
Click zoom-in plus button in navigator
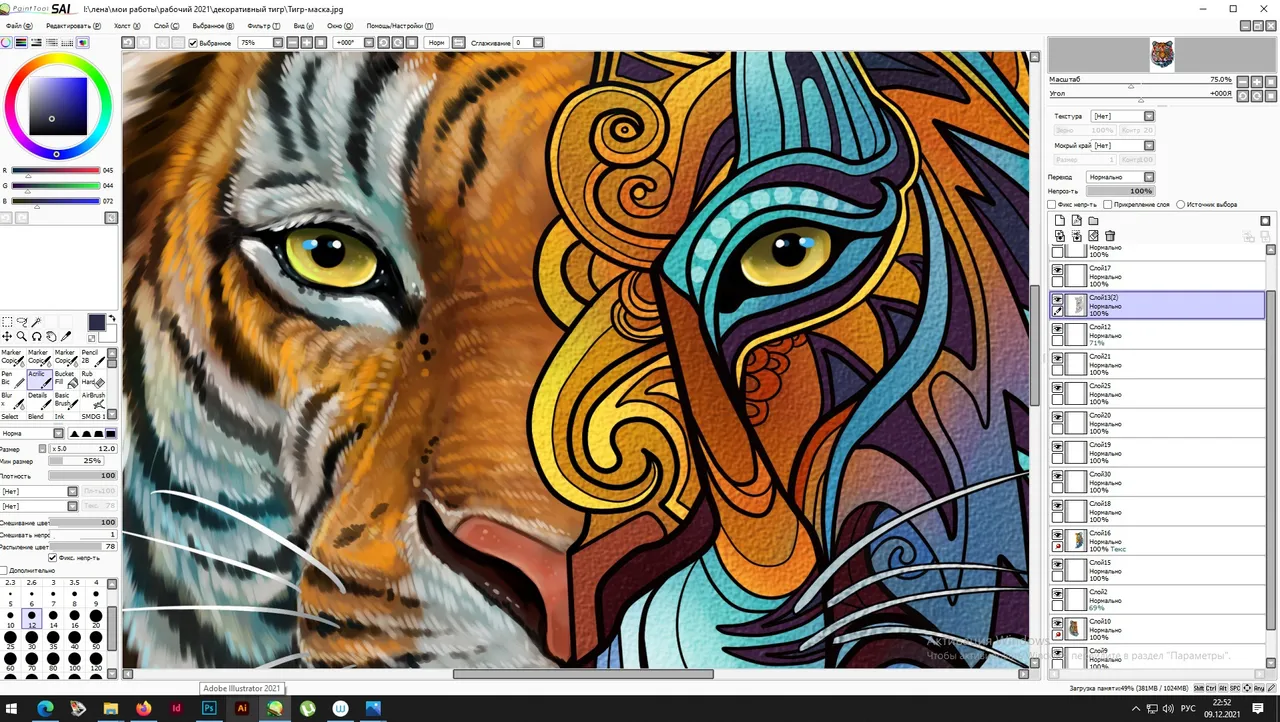point(1256,81)
